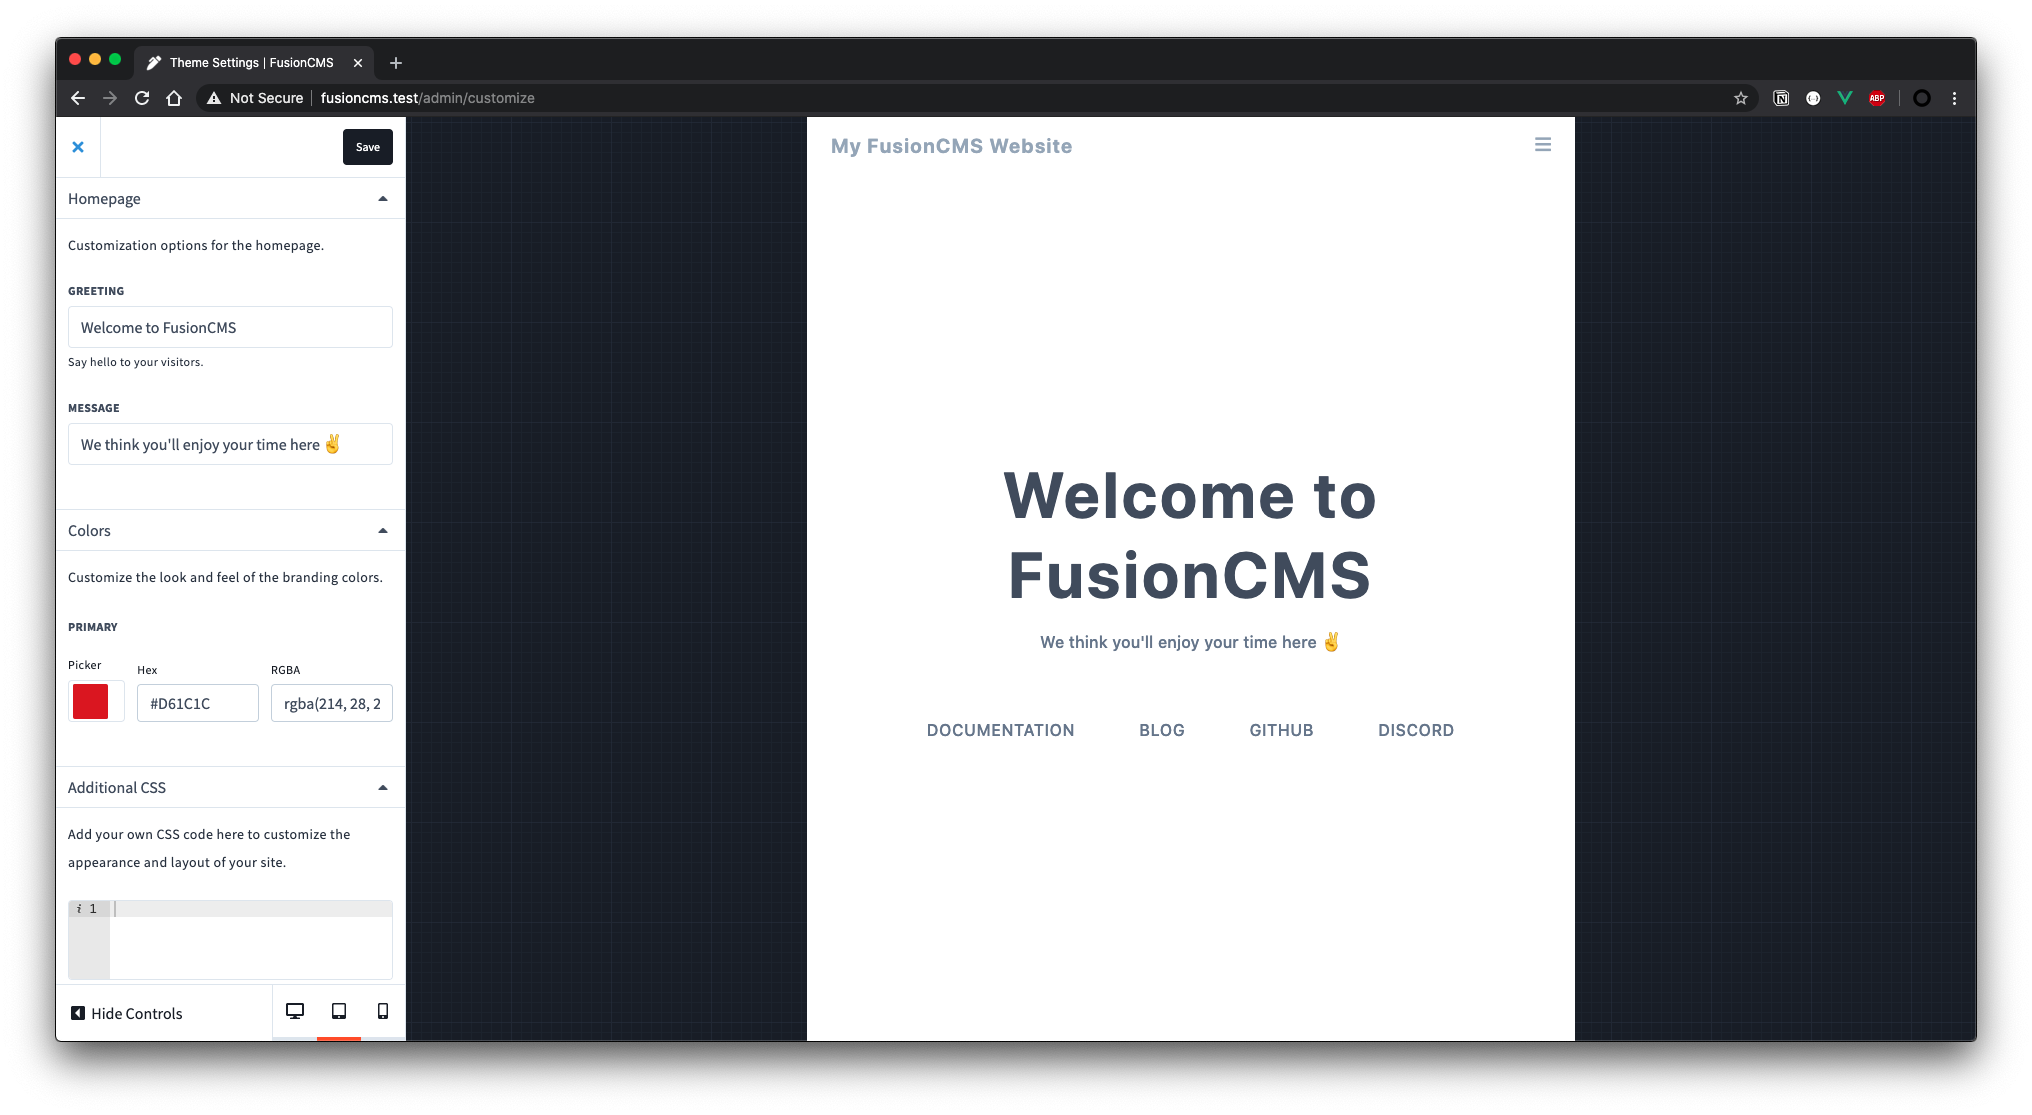This screenshot has width=2032, height=1115.
Task: Collapse the Colors section
Action: pyautogui.click(x=382, y=529)
